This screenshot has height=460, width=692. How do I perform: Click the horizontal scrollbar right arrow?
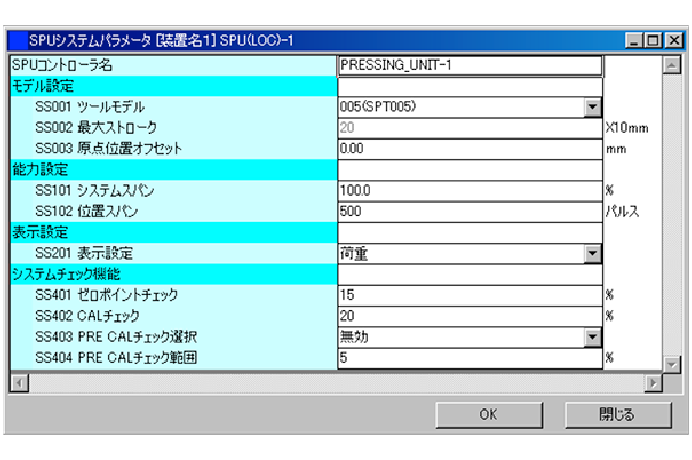pyautogui.click(x=653, y=383)
